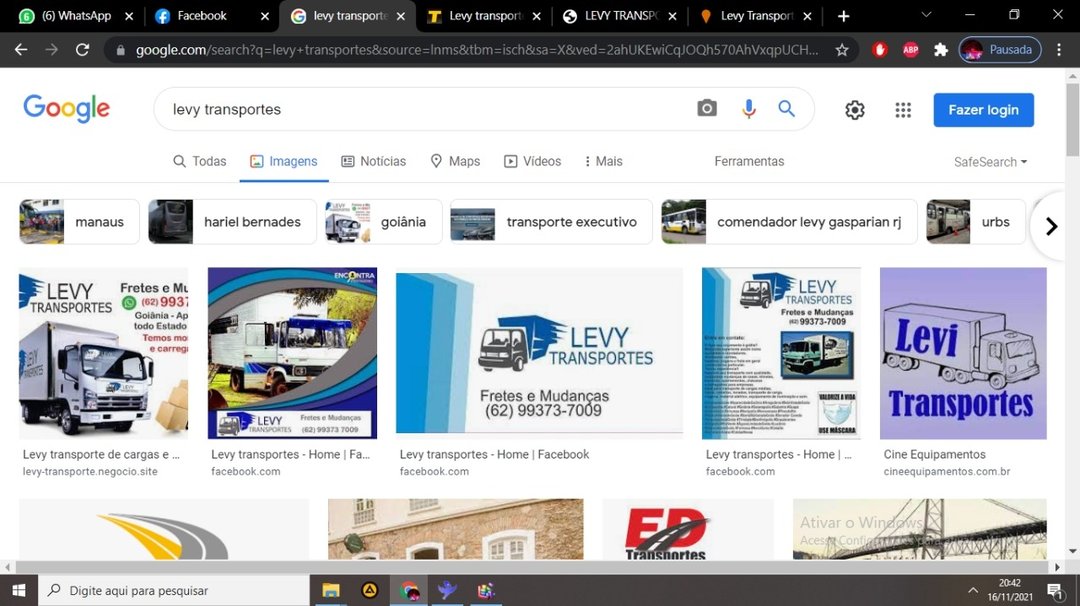Click the vertical page scrollbar thumb

[1072, 118]
